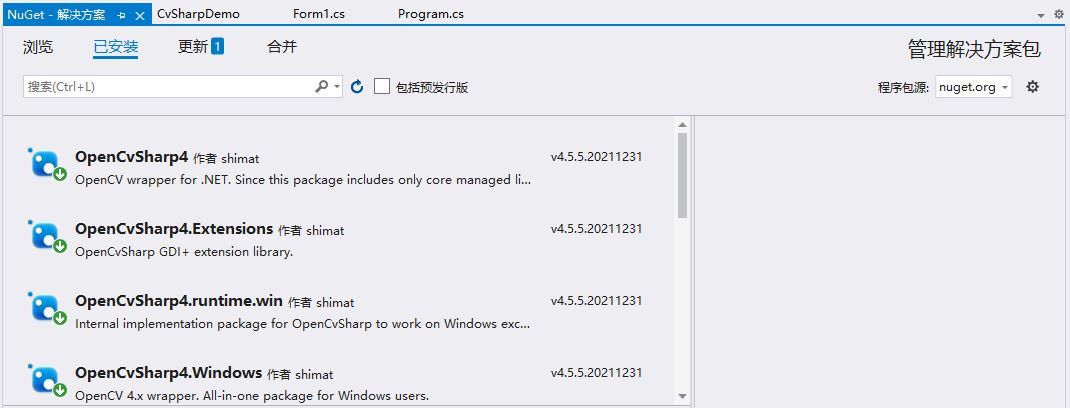Click the OpenCvSharp4.runtime.win package icon
The width and height of the screenshot is (1070, 408).
click(x=46, y=308)
